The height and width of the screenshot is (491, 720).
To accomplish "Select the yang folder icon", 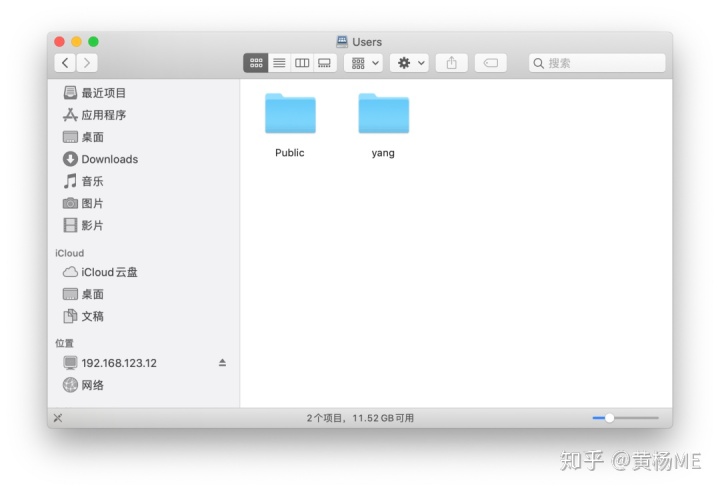I will [383, 113].
